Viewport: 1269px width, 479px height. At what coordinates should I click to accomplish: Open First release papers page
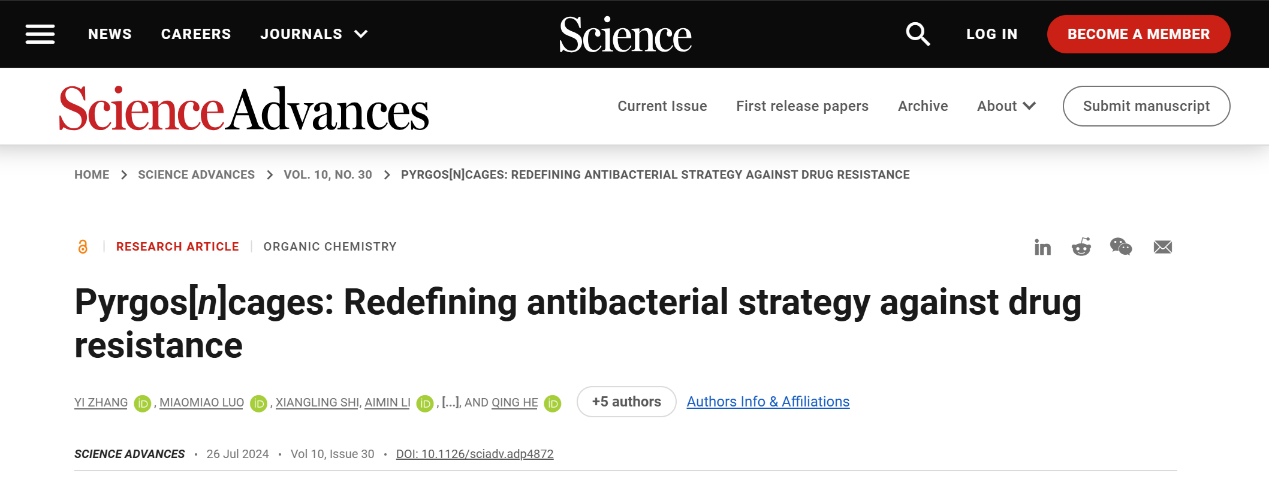[802, 106]
